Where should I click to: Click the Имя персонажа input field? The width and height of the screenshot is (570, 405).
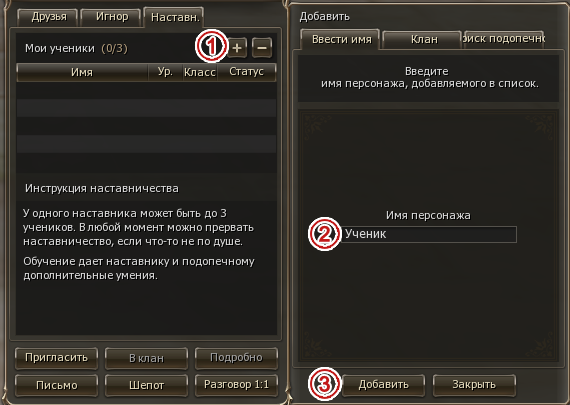[429, 234]
